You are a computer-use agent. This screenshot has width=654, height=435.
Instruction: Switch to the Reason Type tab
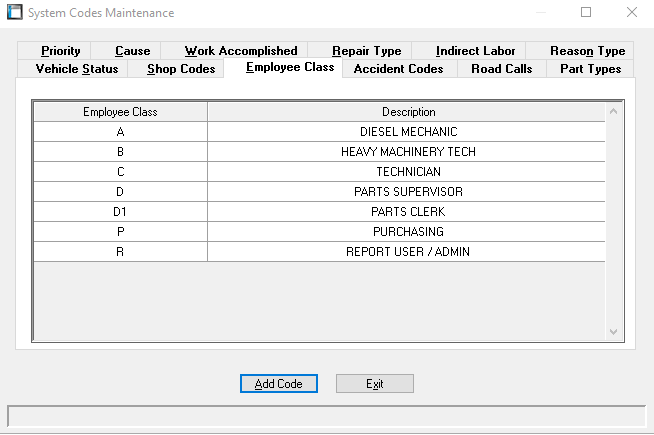(587, 51)
